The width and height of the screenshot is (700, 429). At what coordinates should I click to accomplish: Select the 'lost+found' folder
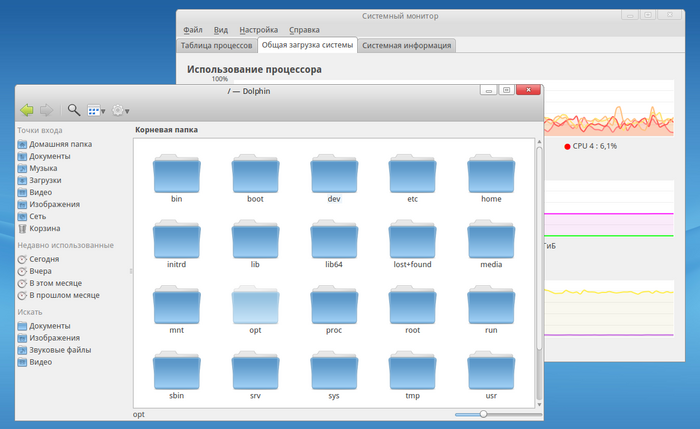pyautogui.click(x=412, y=240)
